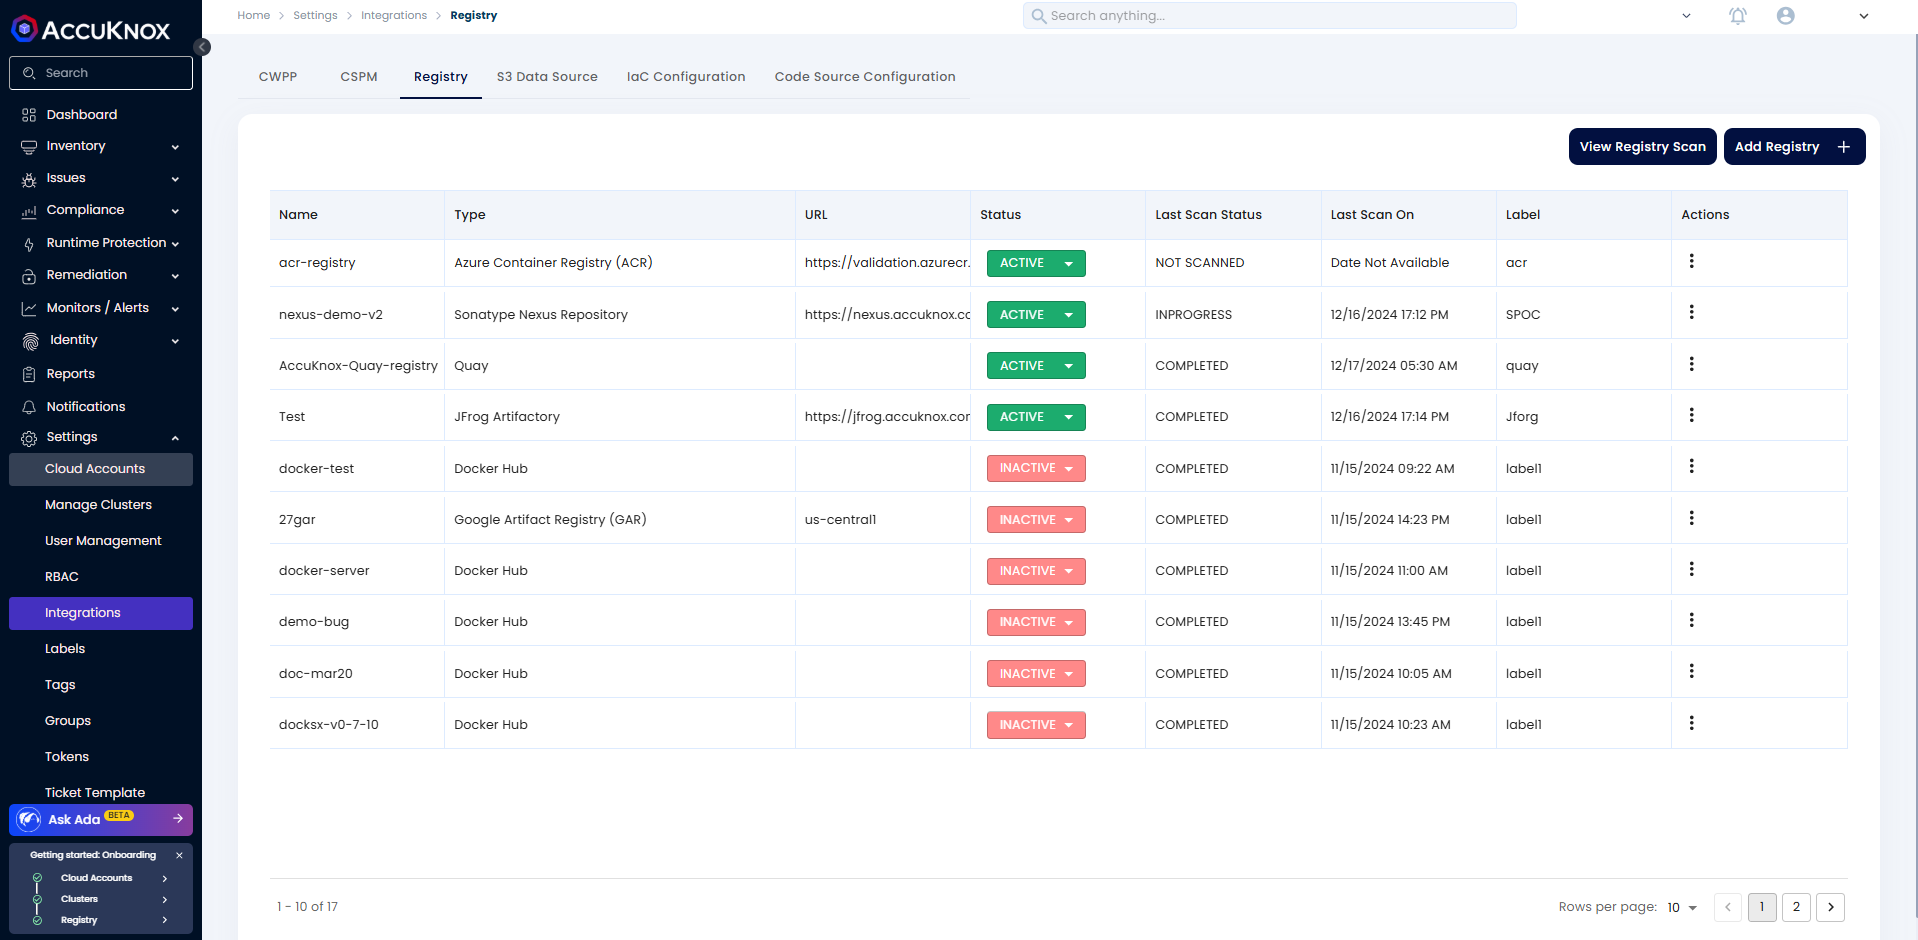Viewport: 1918px width, 940px height.
Task: Open actions menu for acr-registry row
Action: 1691,261
